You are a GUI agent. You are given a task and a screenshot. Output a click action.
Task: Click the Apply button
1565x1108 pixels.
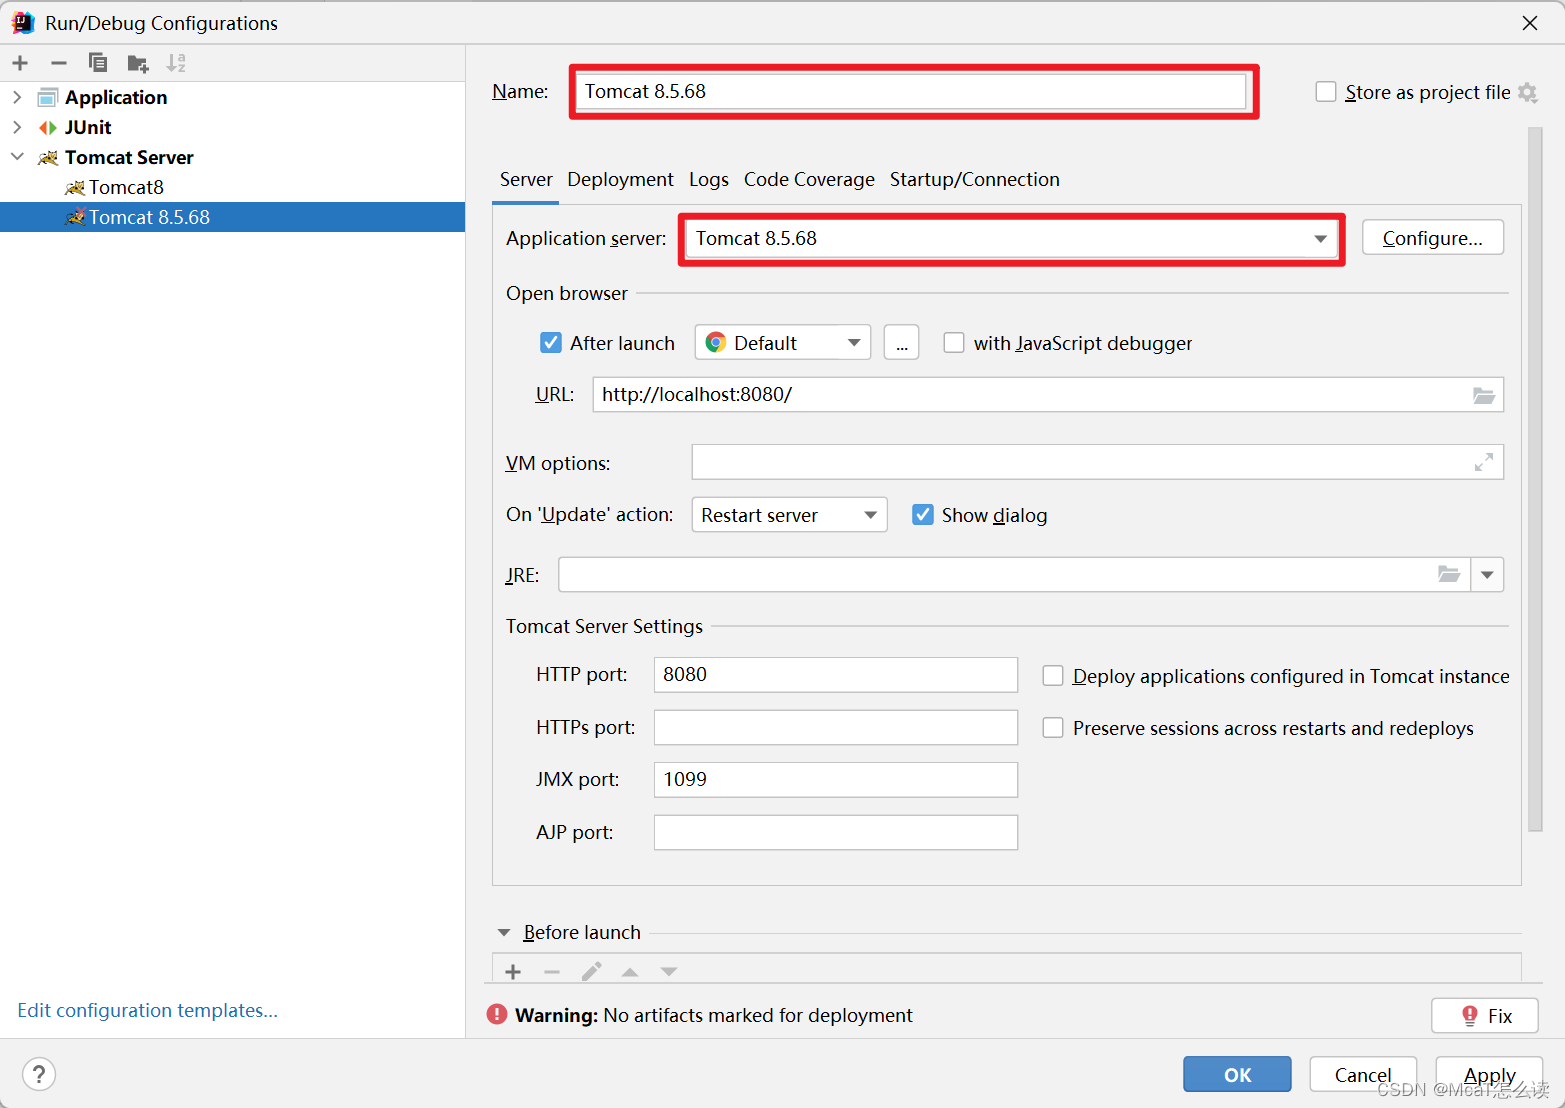click(x=1489, y=1075)
